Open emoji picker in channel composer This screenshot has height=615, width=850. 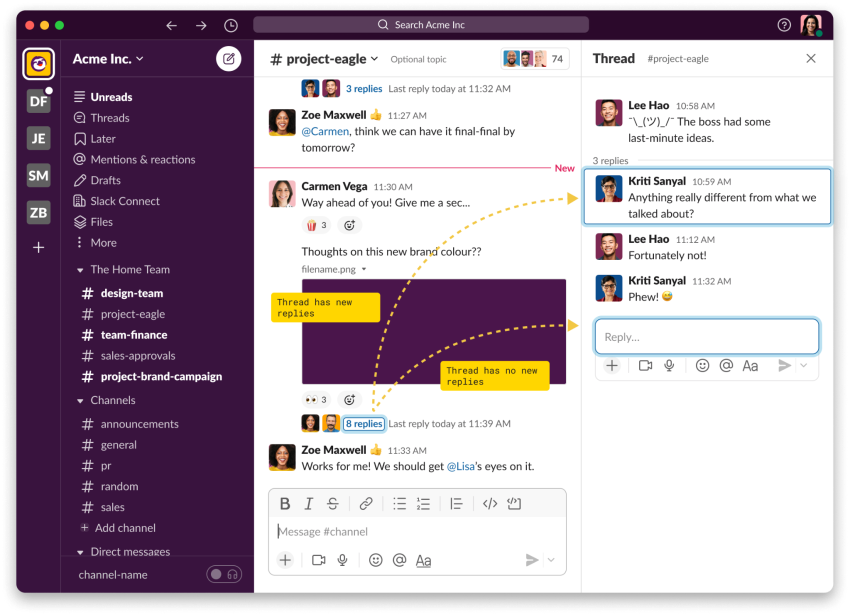pos(376,560)
